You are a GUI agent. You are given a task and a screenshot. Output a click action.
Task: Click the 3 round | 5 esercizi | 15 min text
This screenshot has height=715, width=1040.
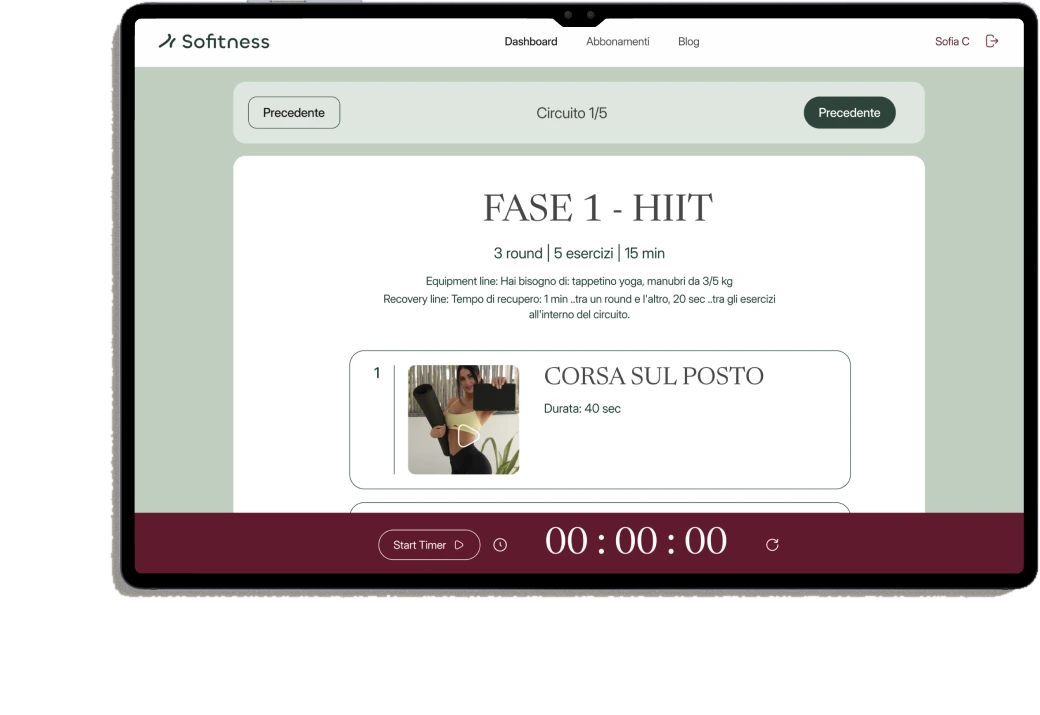click(x=579, y=253)
